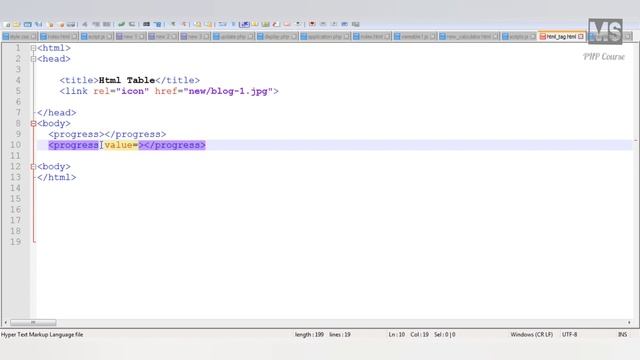Click the Open file toolbar icon
Screen dimensions: 640x360
tap(17, 24)
